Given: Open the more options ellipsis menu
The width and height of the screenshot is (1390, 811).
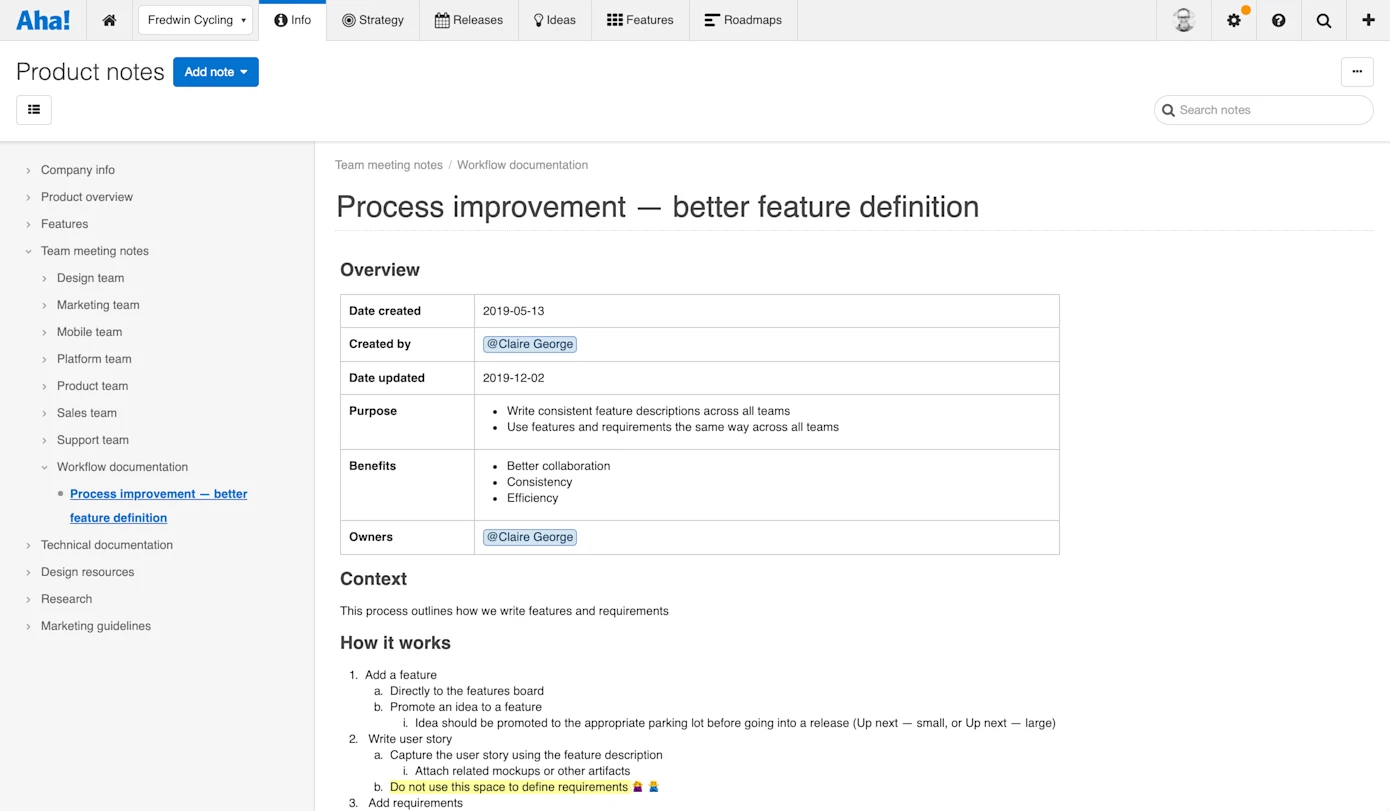Looking at the screenshot, I should pyautogui.click(x=1357, y=71).
